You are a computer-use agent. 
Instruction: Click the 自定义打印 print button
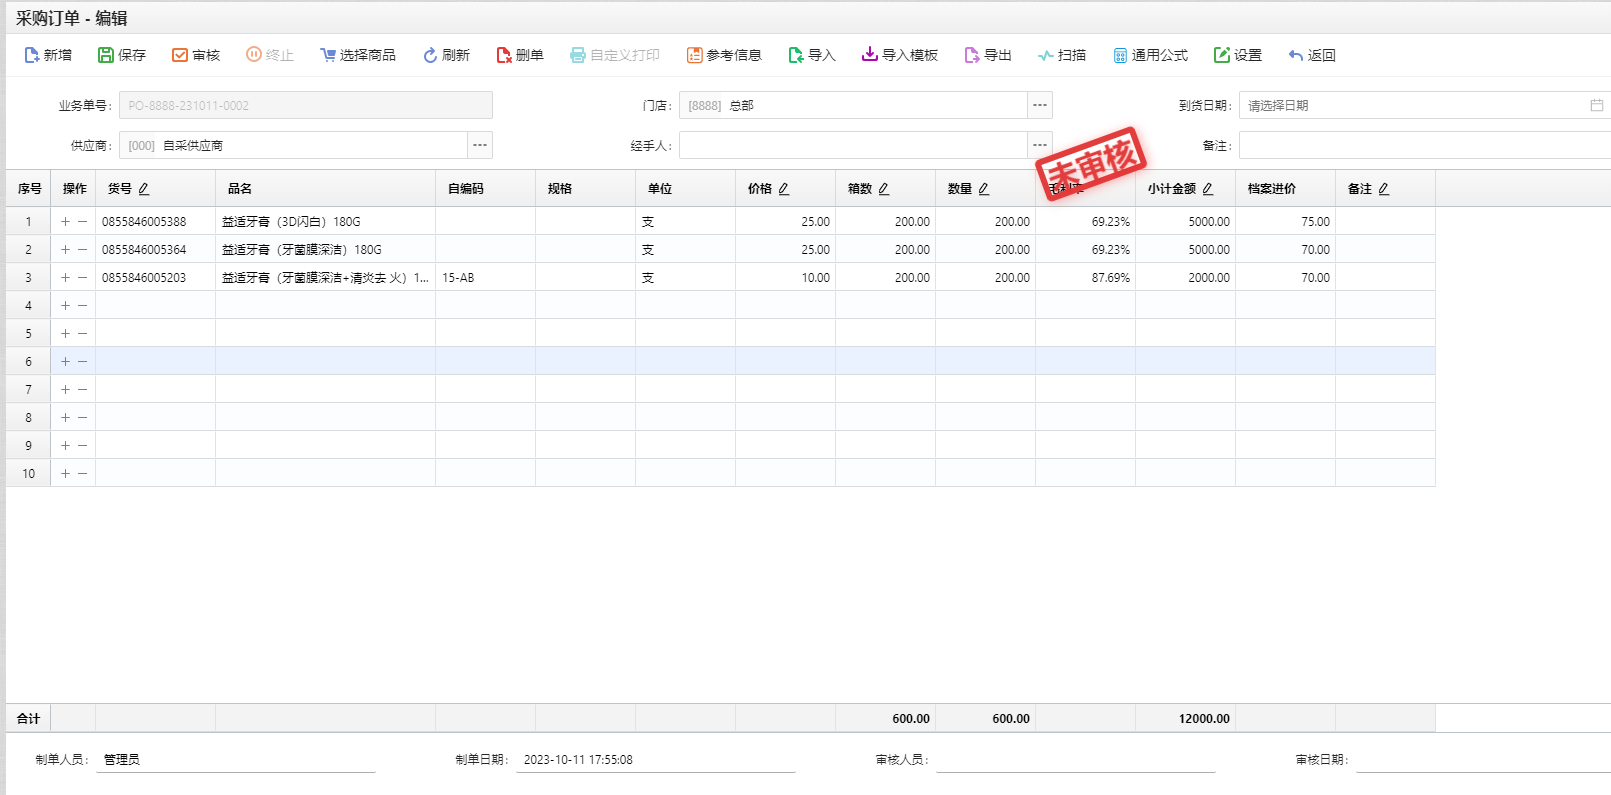[x=614, y=55]
